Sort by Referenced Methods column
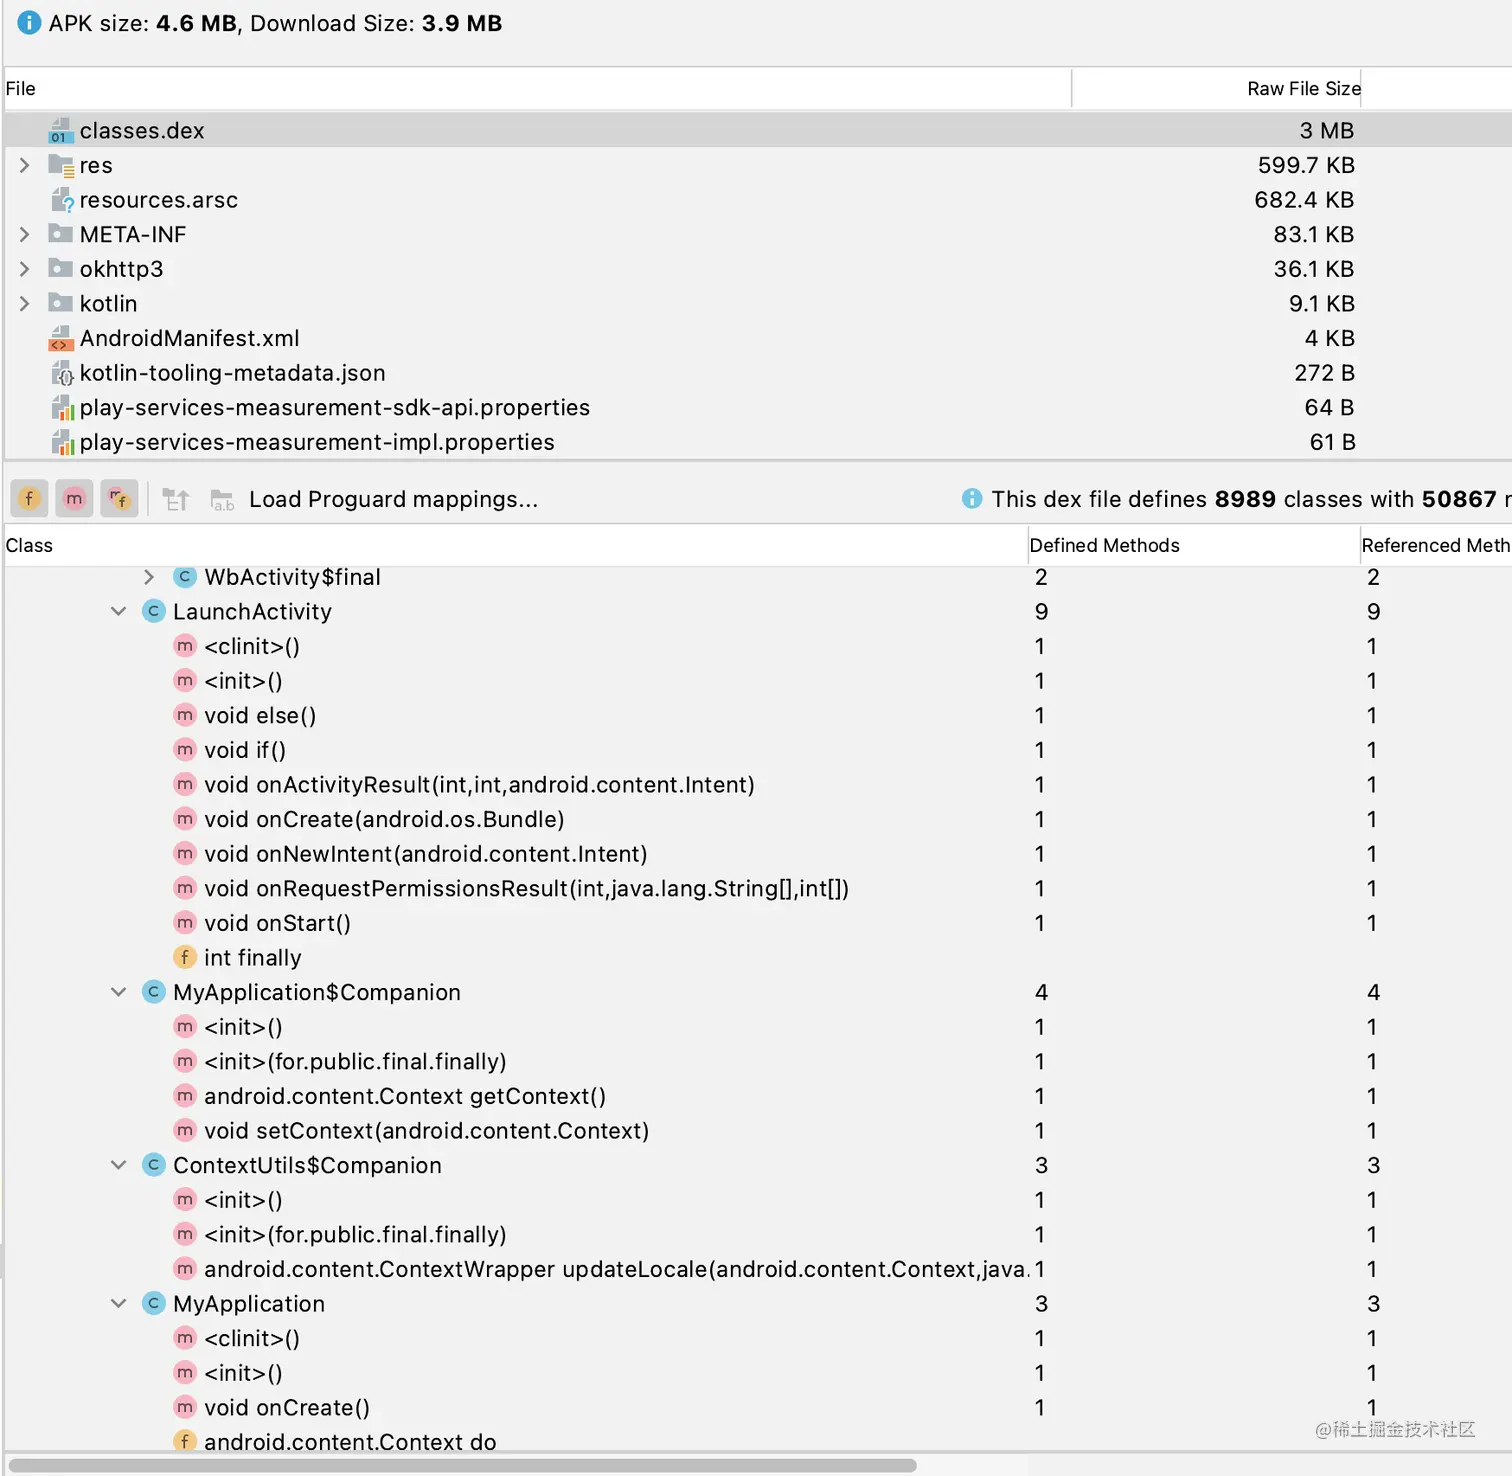1512x1476 pixels. pyautogui.click(x=1435, y=545)
